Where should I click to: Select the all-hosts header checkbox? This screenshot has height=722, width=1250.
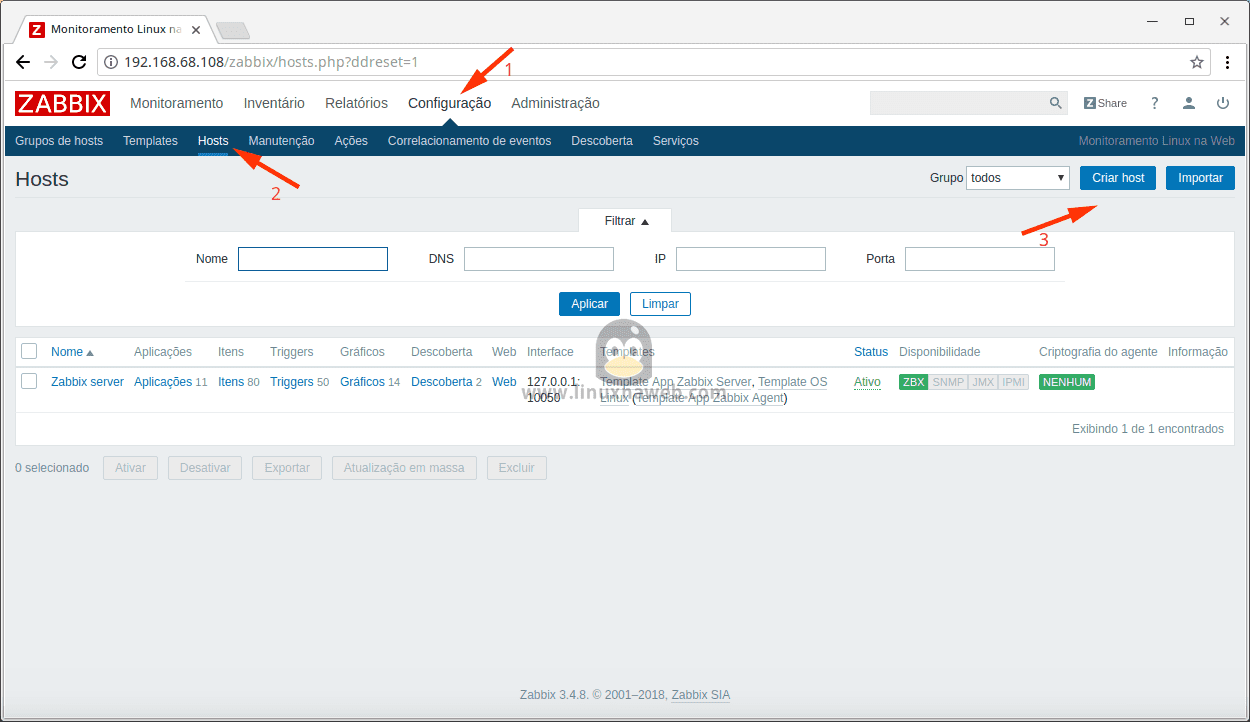tap(29, 351)
